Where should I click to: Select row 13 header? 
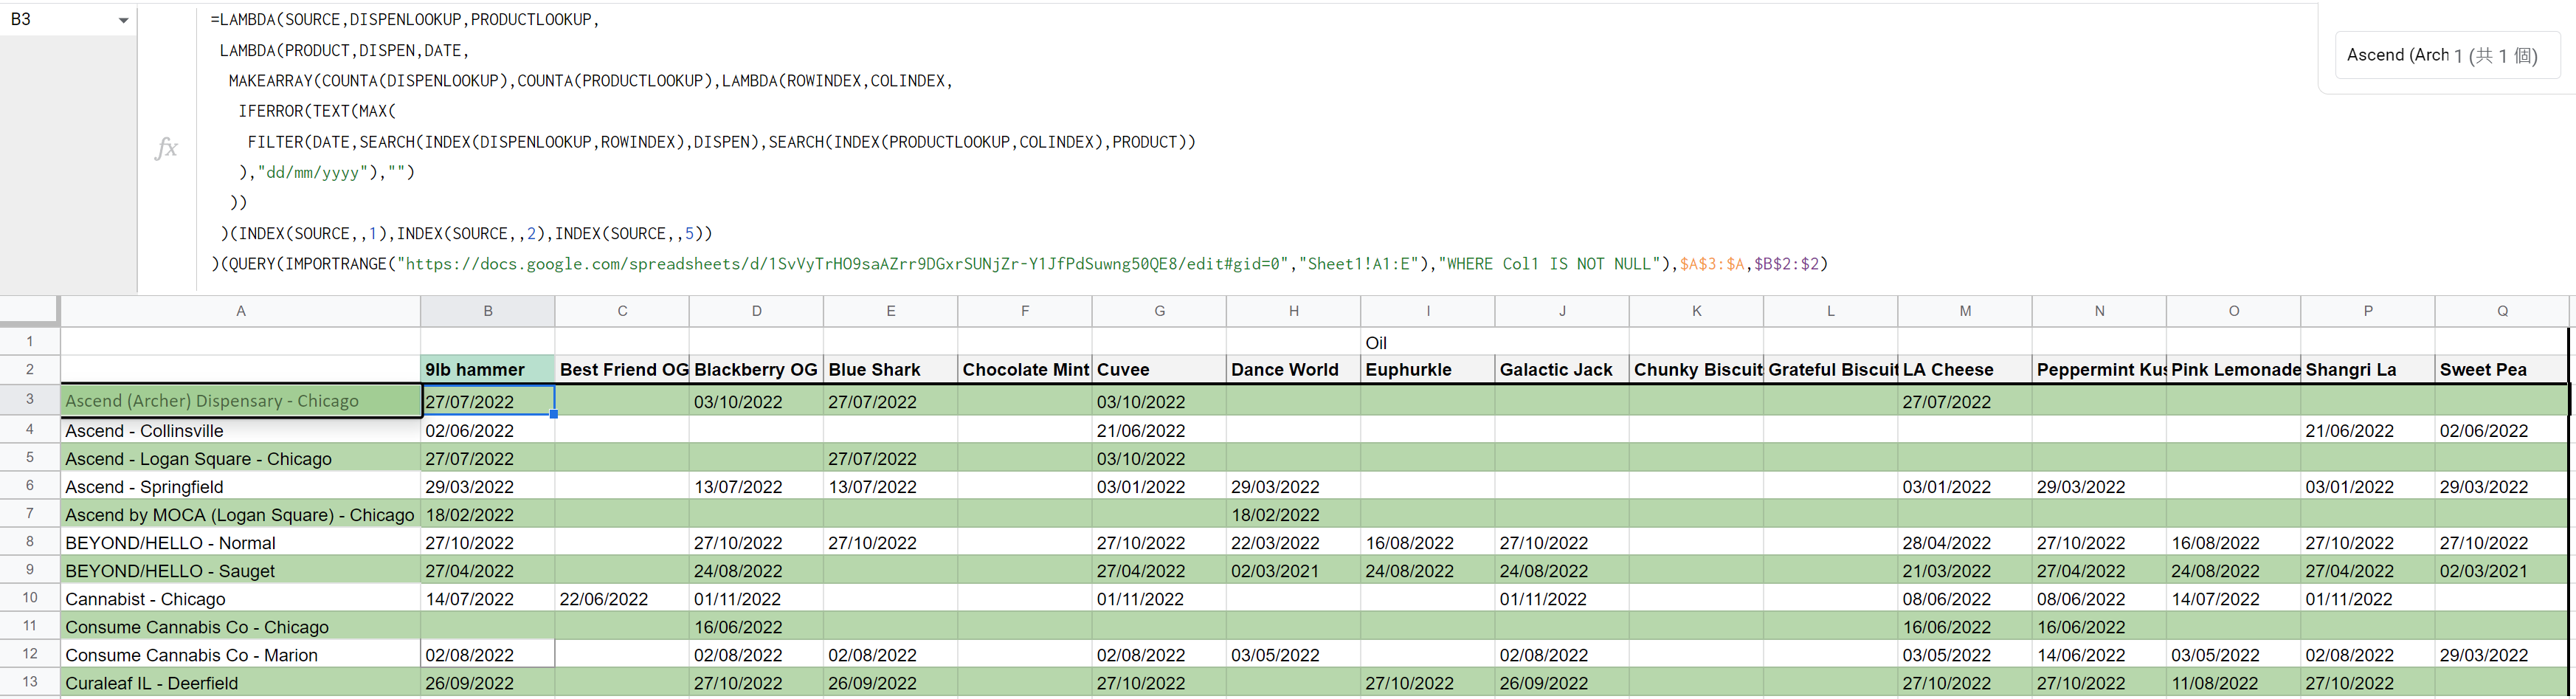pos(30,682)
